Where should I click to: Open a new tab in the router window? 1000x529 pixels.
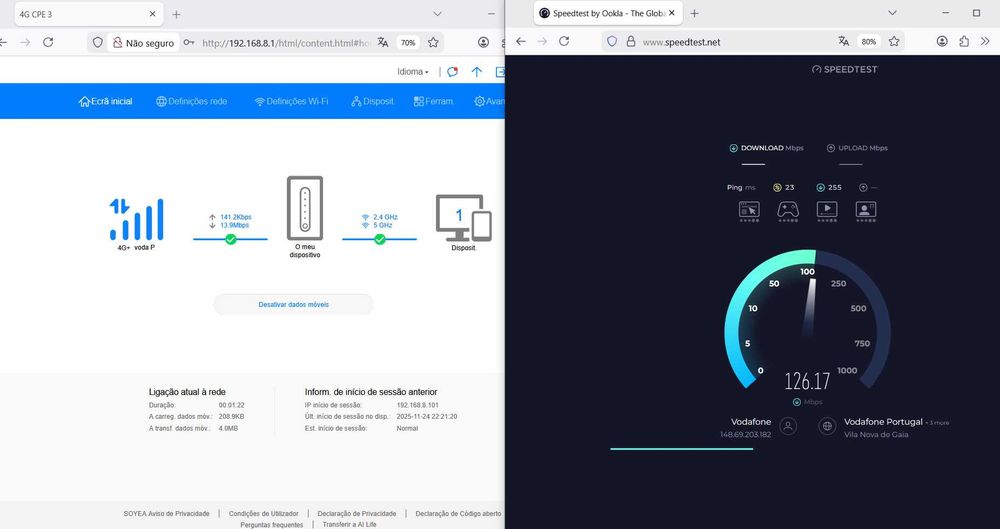click(x=176, y=14)
